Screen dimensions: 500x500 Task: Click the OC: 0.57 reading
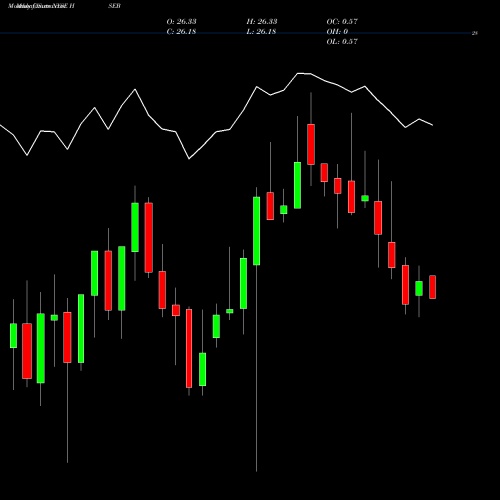(x=342, y=22)
